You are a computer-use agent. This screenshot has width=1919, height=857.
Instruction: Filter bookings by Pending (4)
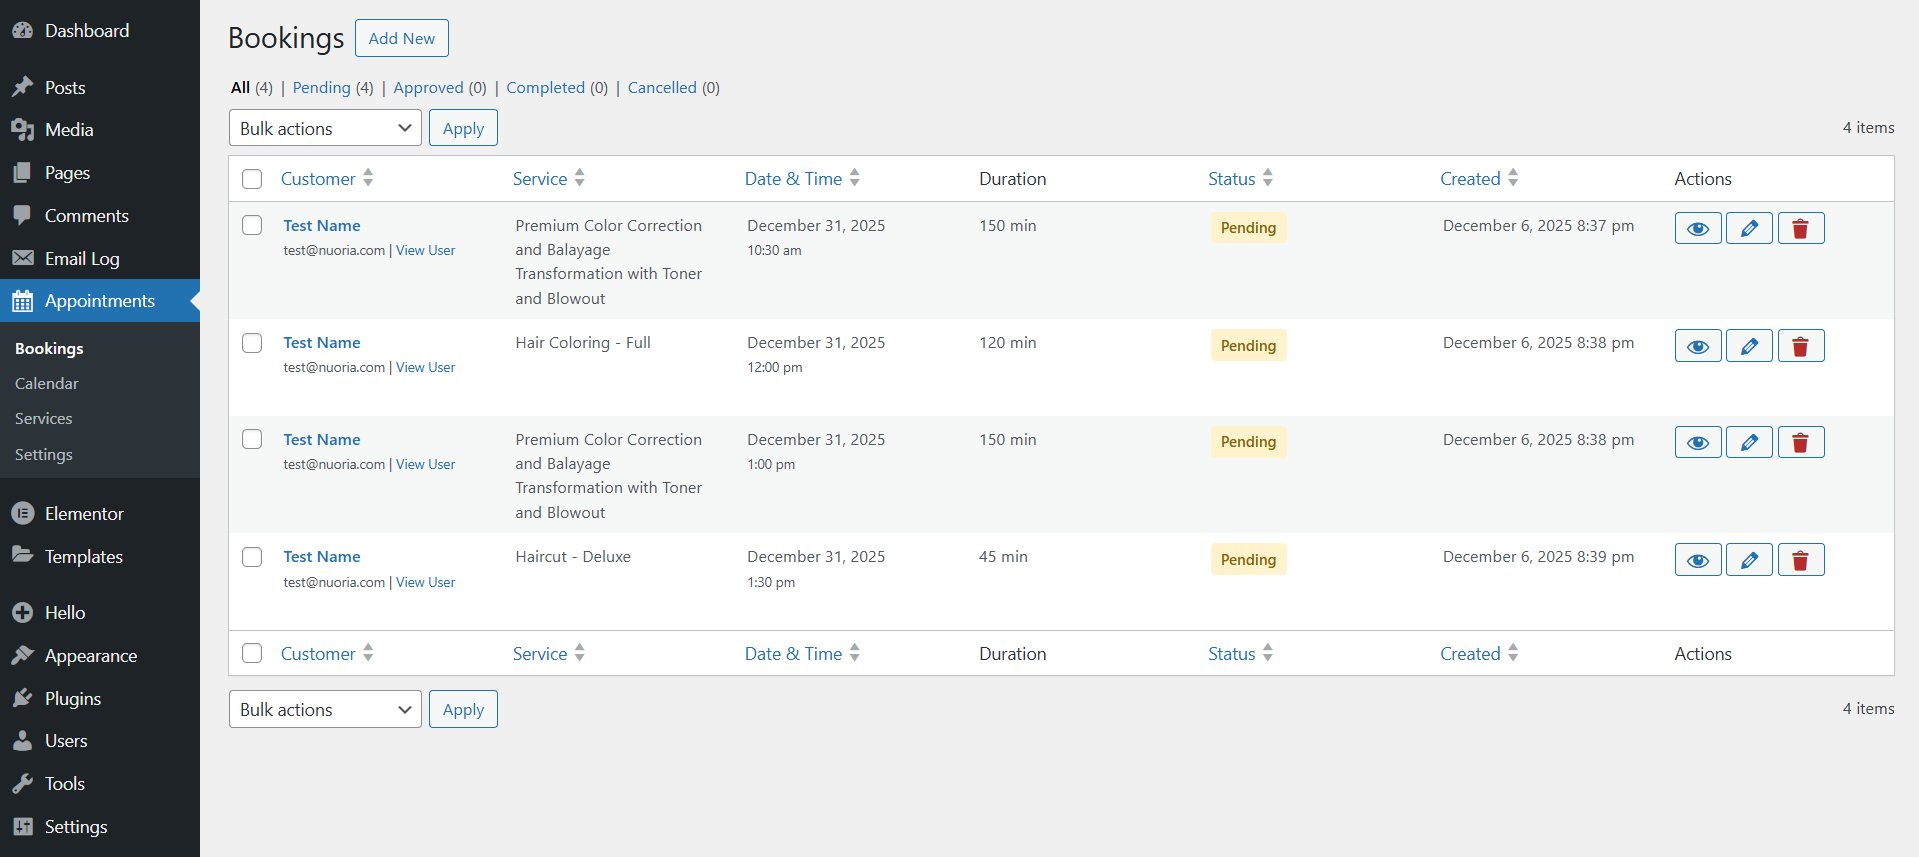[333, 88]
